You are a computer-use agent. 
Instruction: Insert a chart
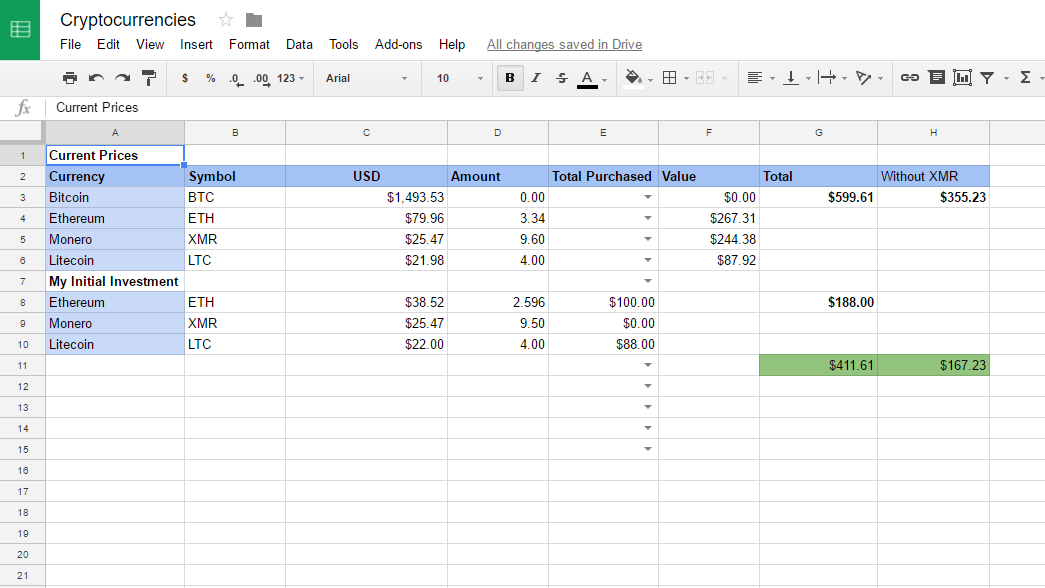tap(961, 77)
